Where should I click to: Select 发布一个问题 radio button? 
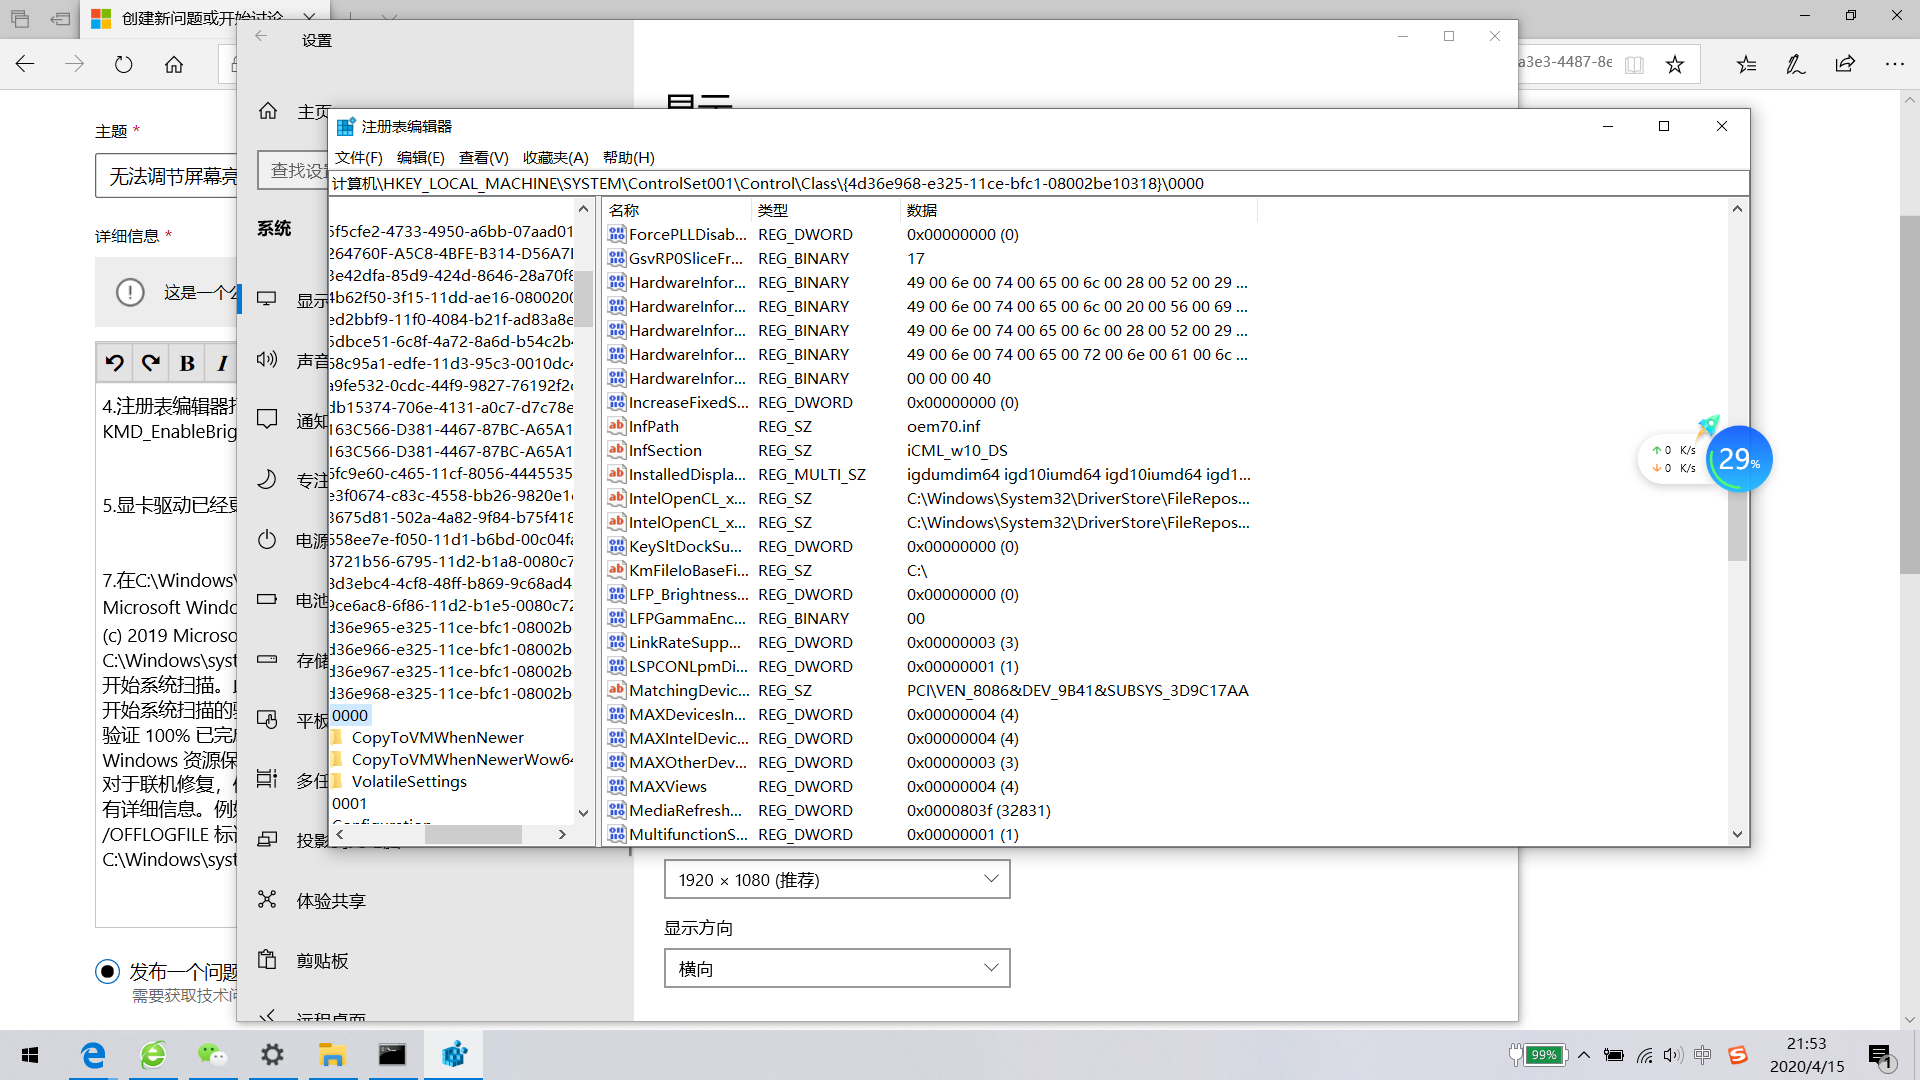pyautogui.click(x=108, y=971)
